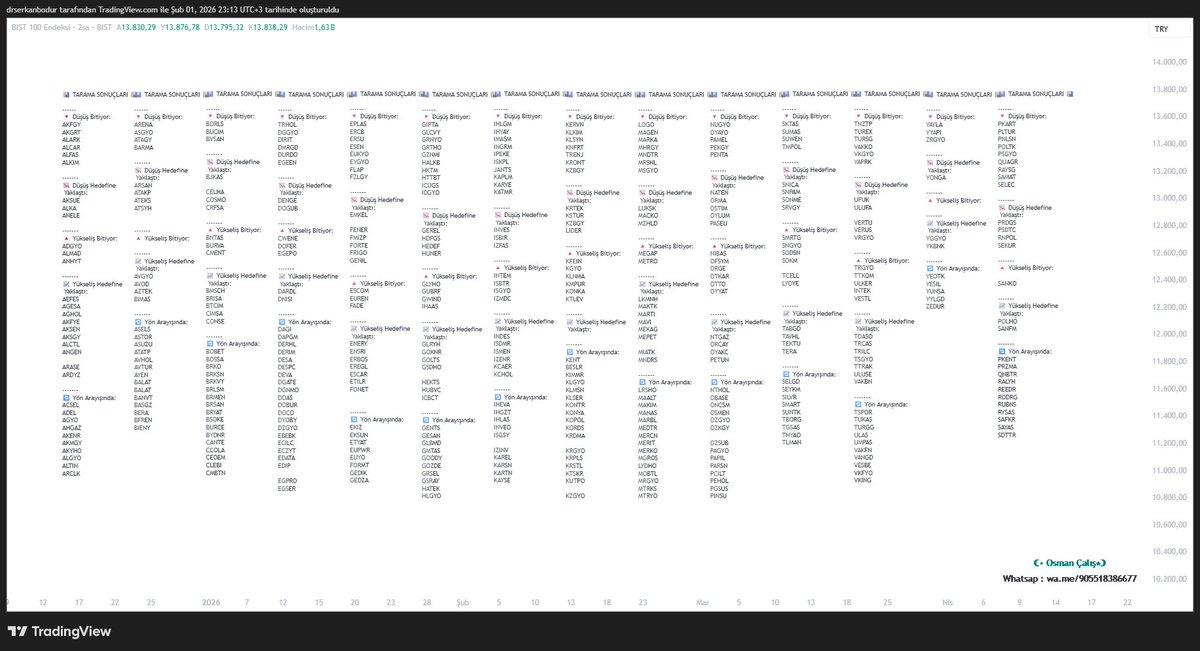Click the Mar month label on time axis
Image resolution: width=1200 pixels, height=651 pixels.
coord(703,603)
